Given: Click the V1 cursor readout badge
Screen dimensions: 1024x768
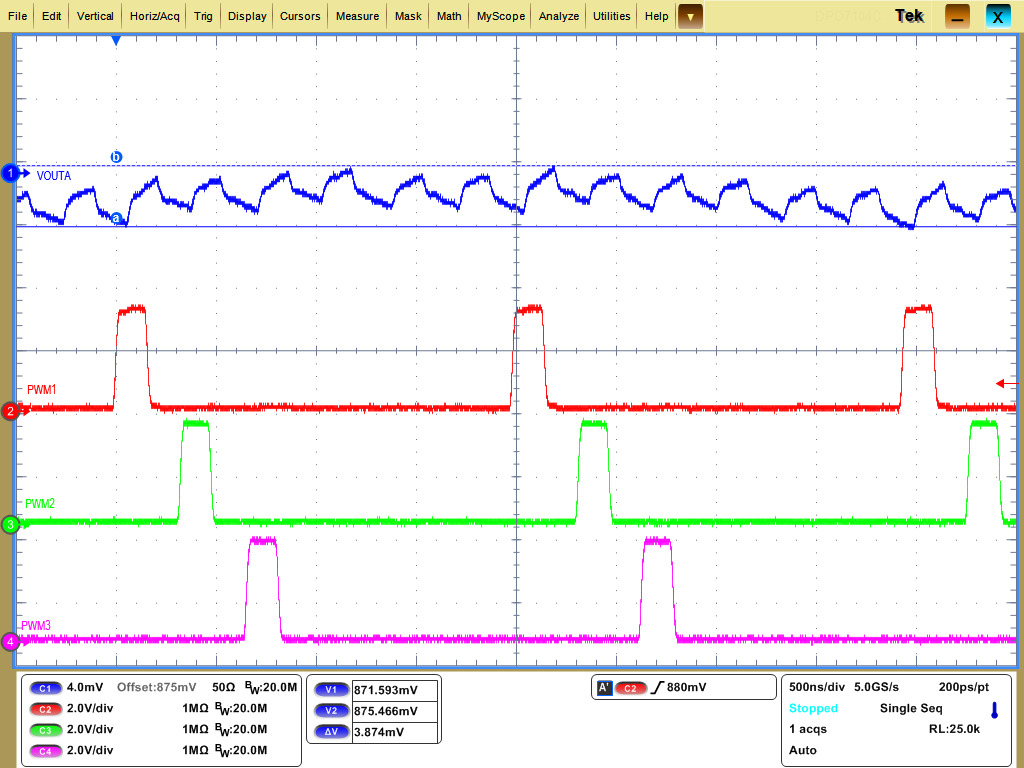Looking at the screenshot, I should [331, 689].
